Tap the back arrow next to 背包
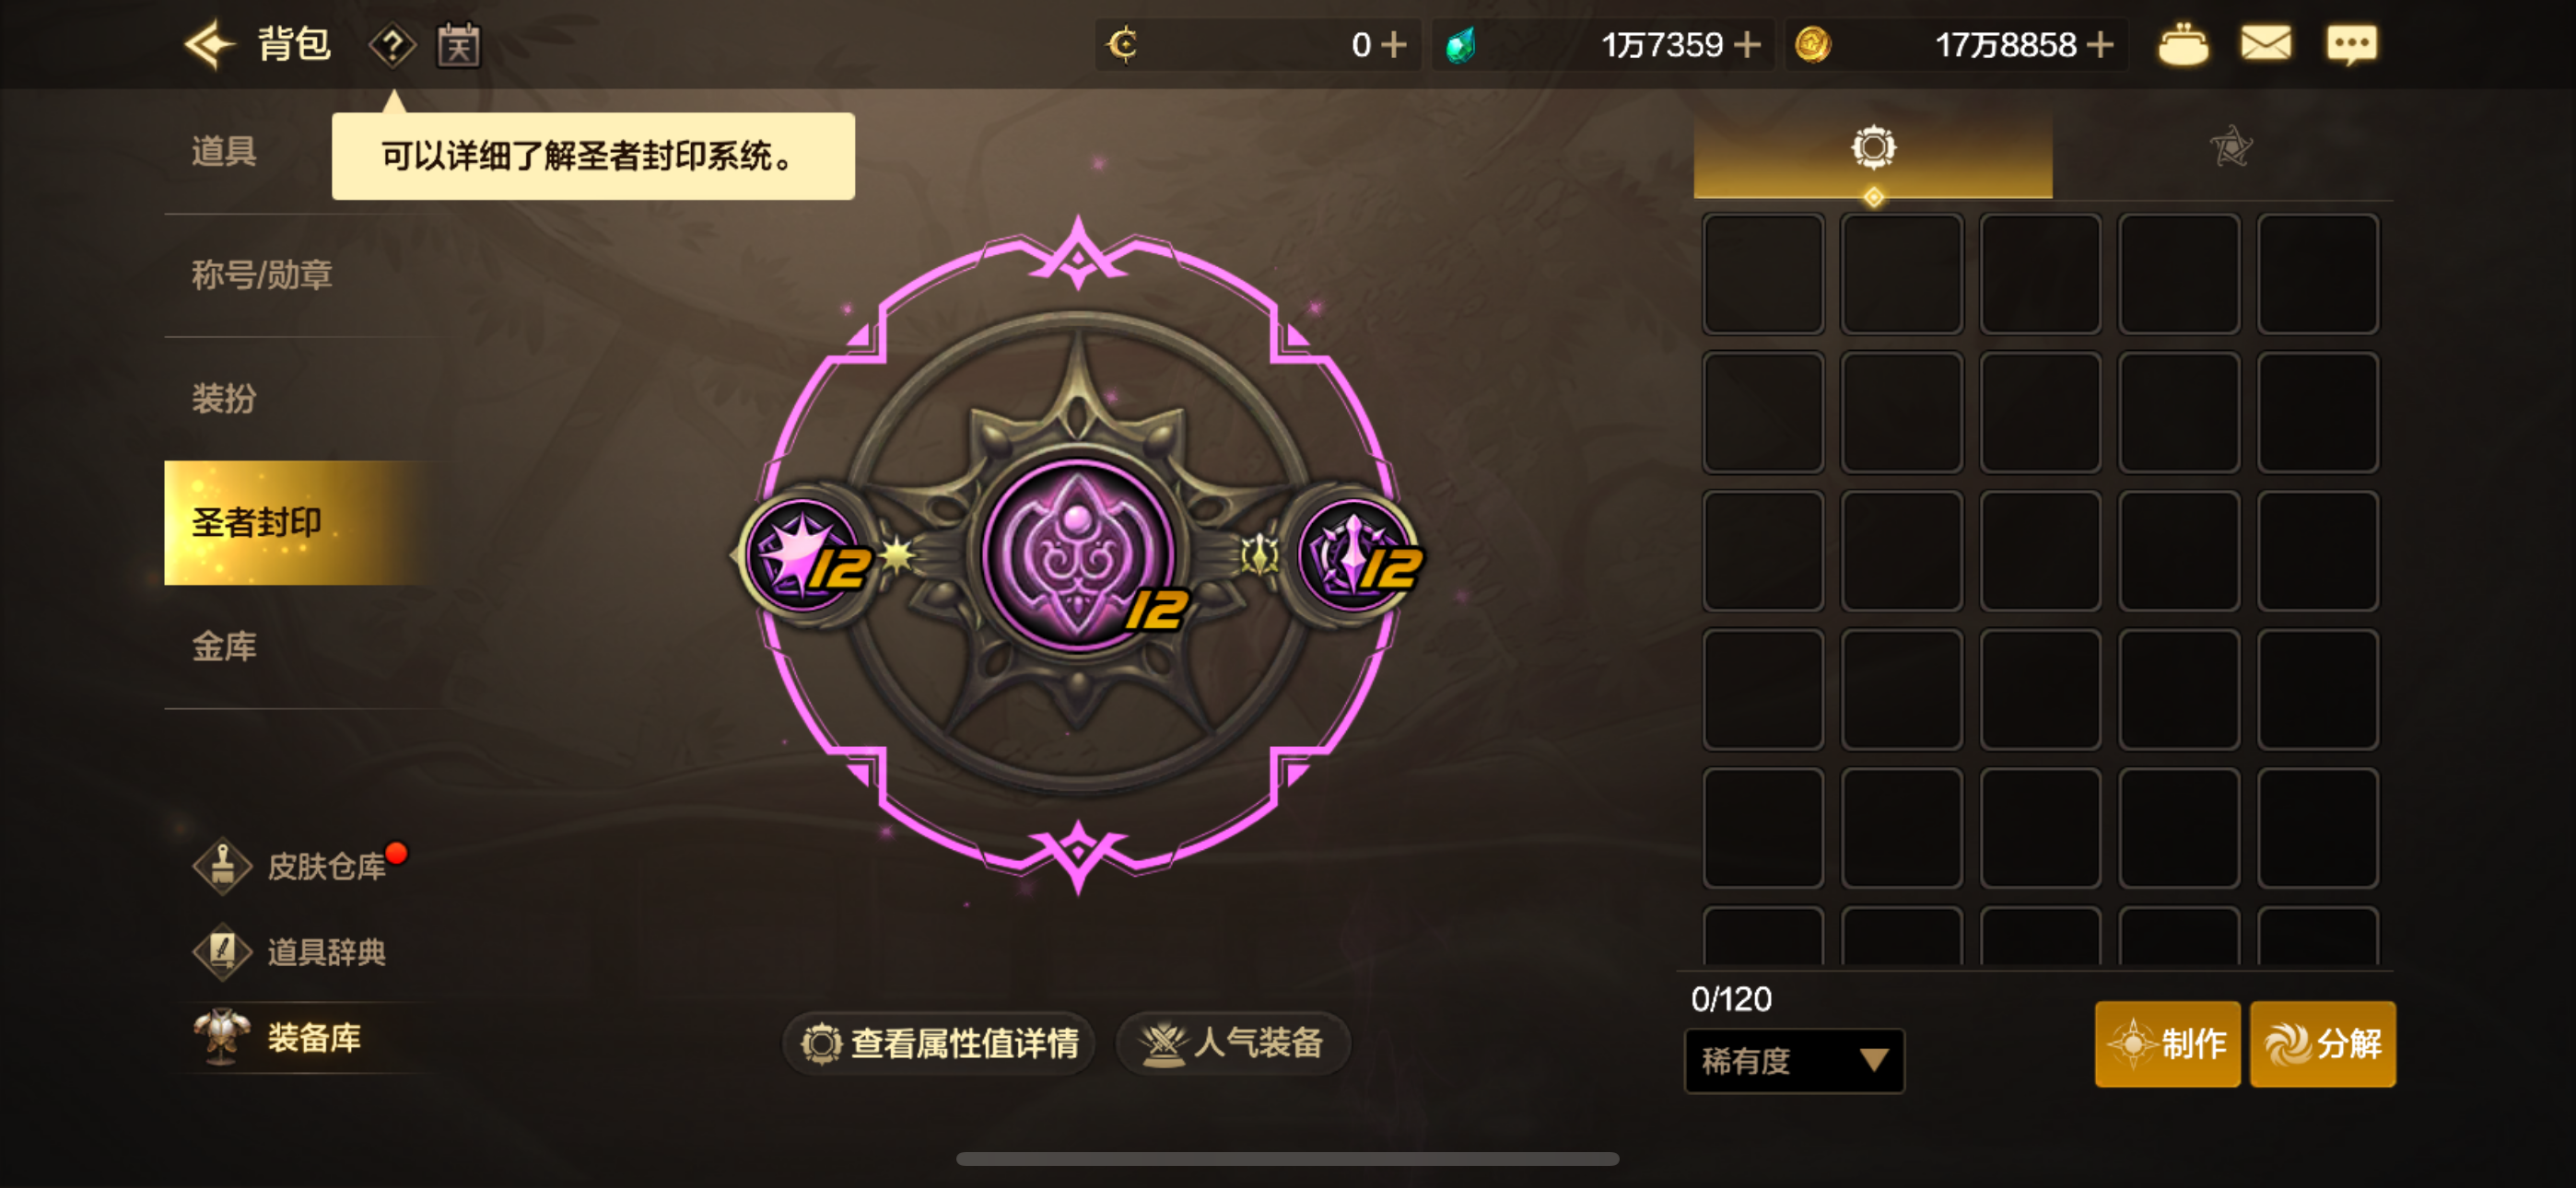 (209, 45)
